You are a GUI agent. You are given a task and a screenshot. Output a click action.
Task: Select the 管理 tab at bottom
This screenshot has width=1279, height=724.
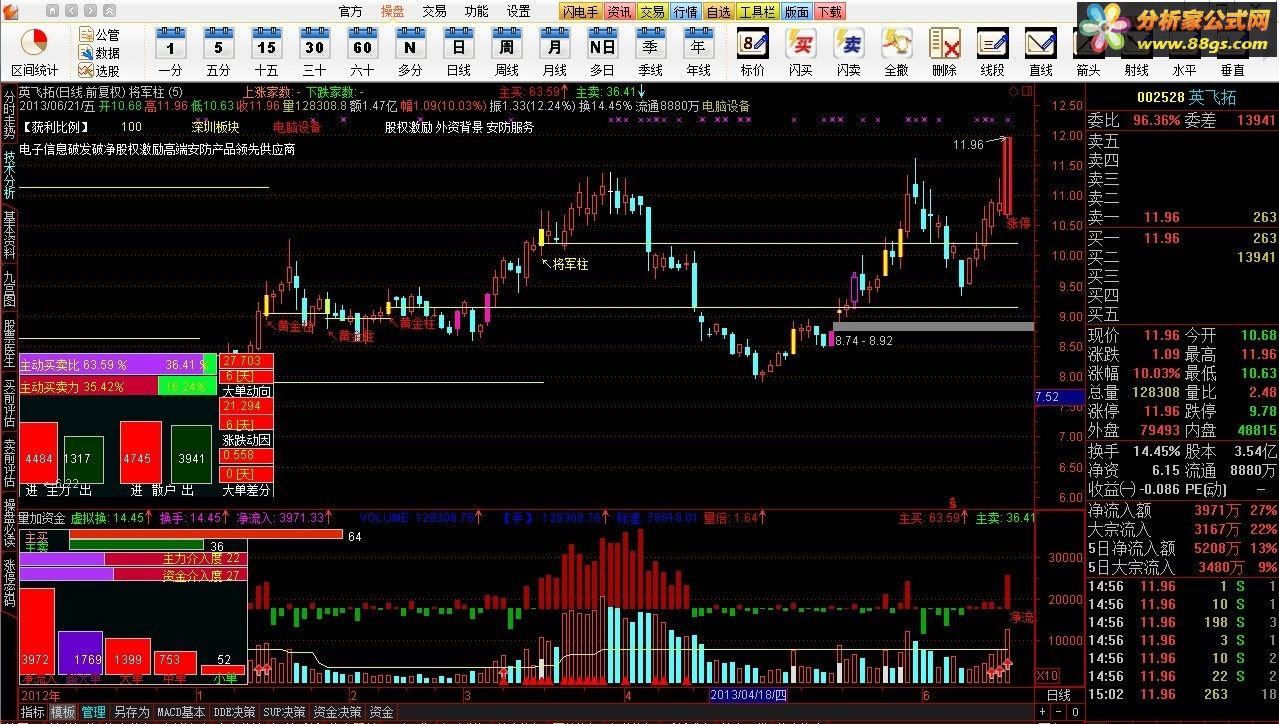(94, 713)
